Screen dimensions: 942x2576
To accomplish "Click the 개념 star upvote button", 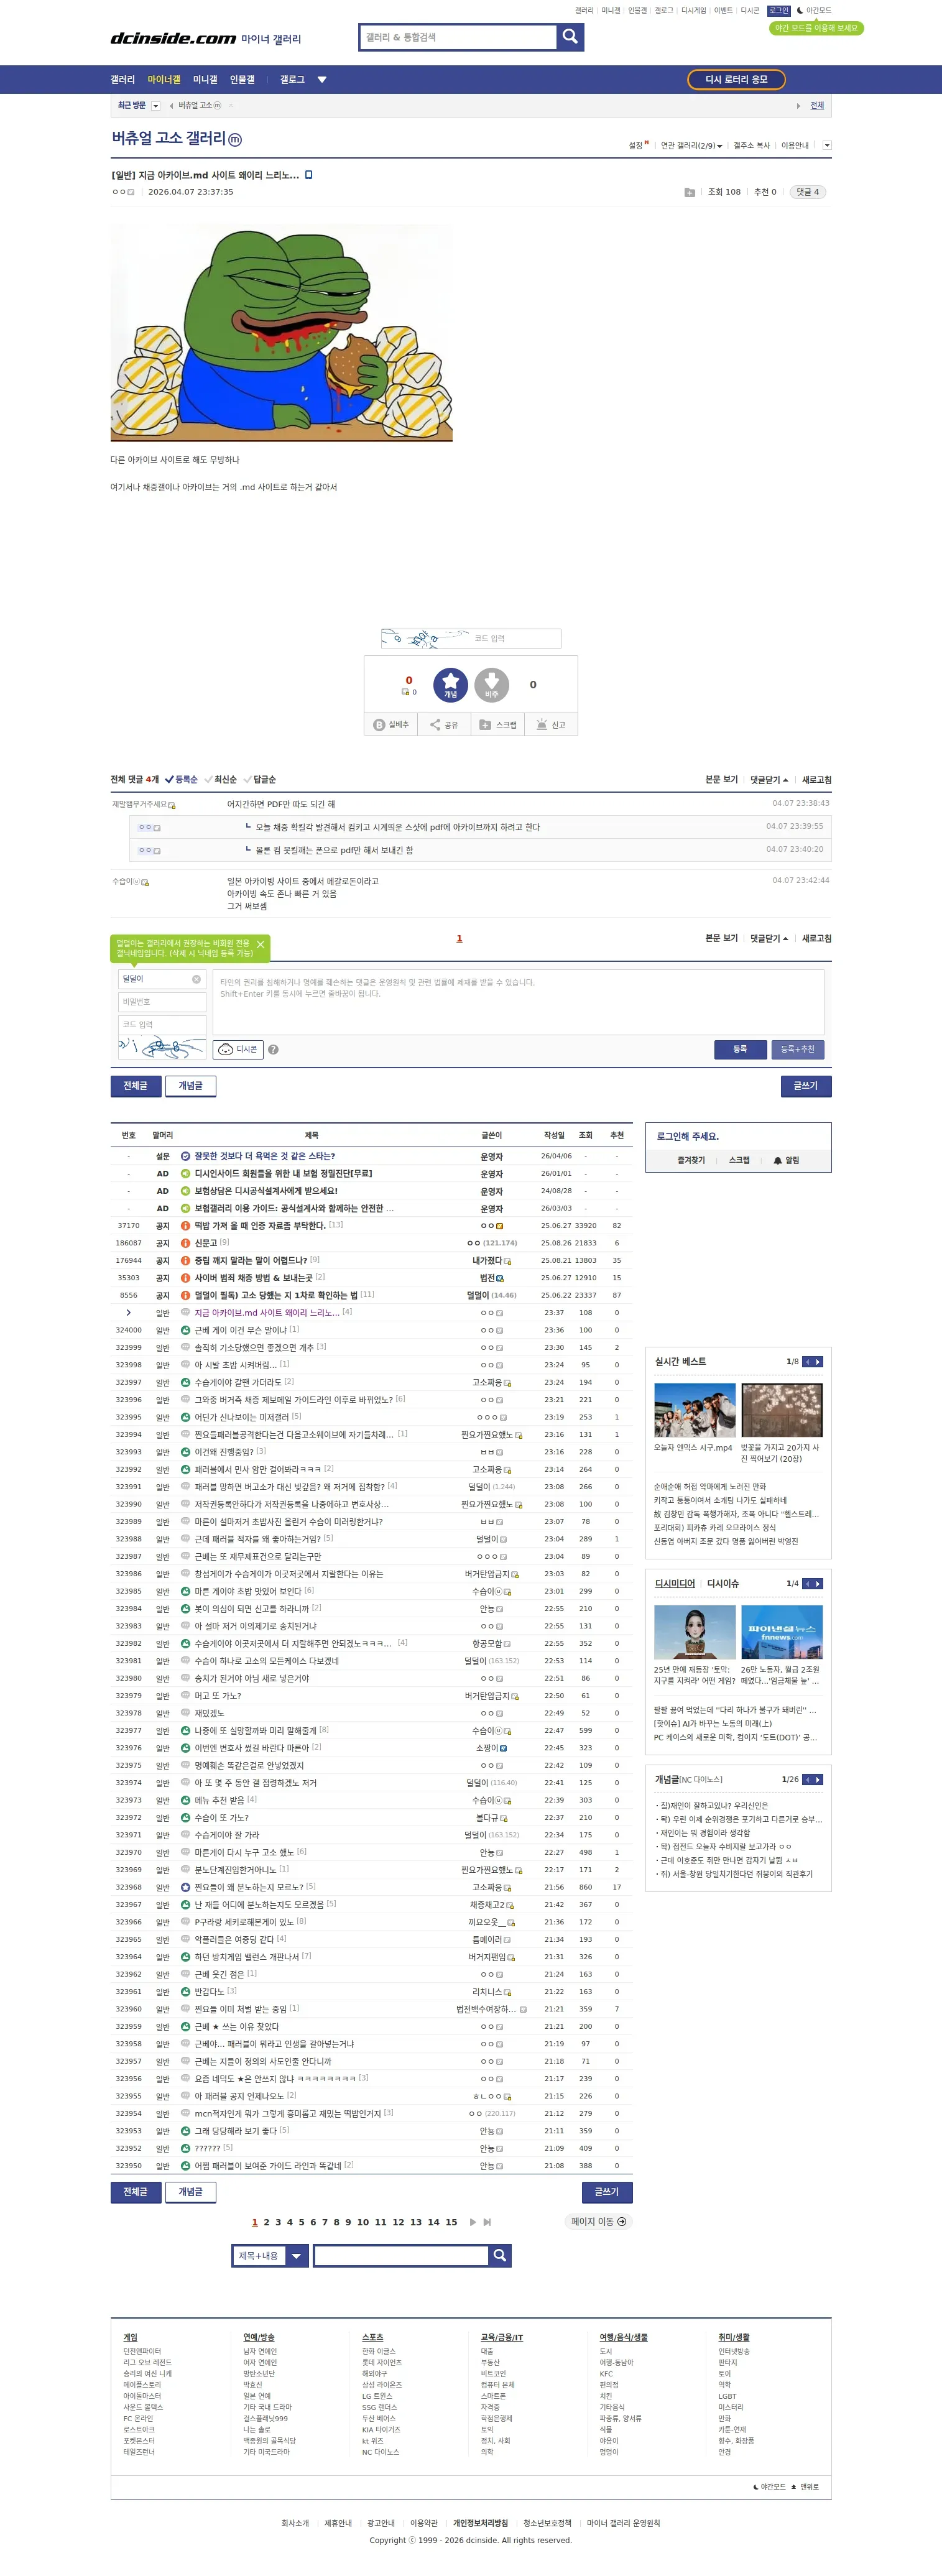I will [450, 685].
